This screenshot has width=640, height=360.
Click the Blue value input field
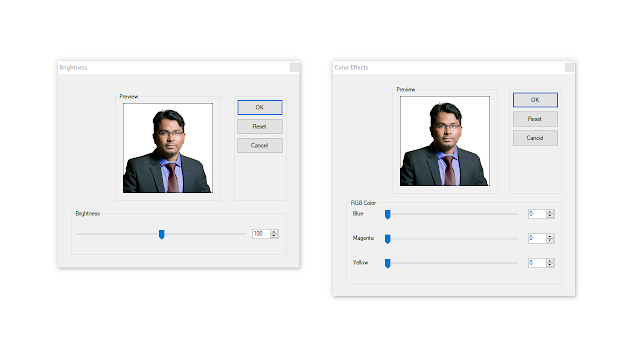coord(537,214)
